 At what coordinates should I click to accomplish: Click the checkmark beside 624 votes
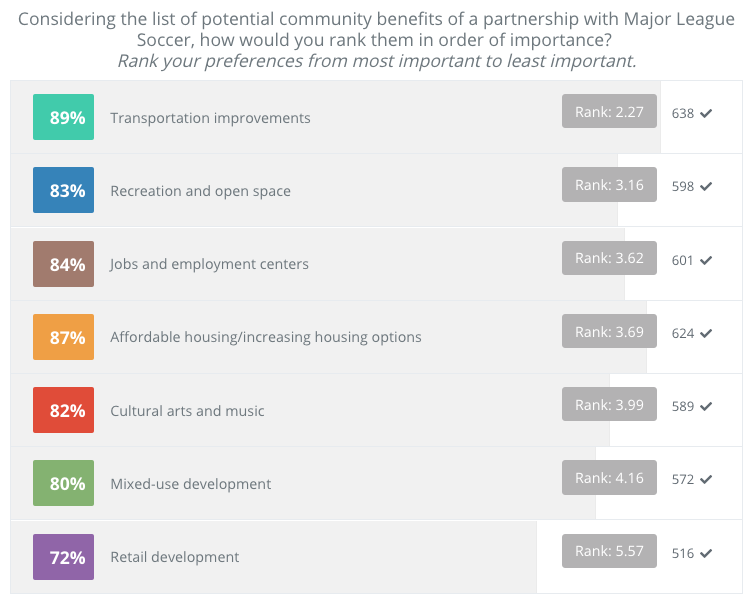coord(706,333)
